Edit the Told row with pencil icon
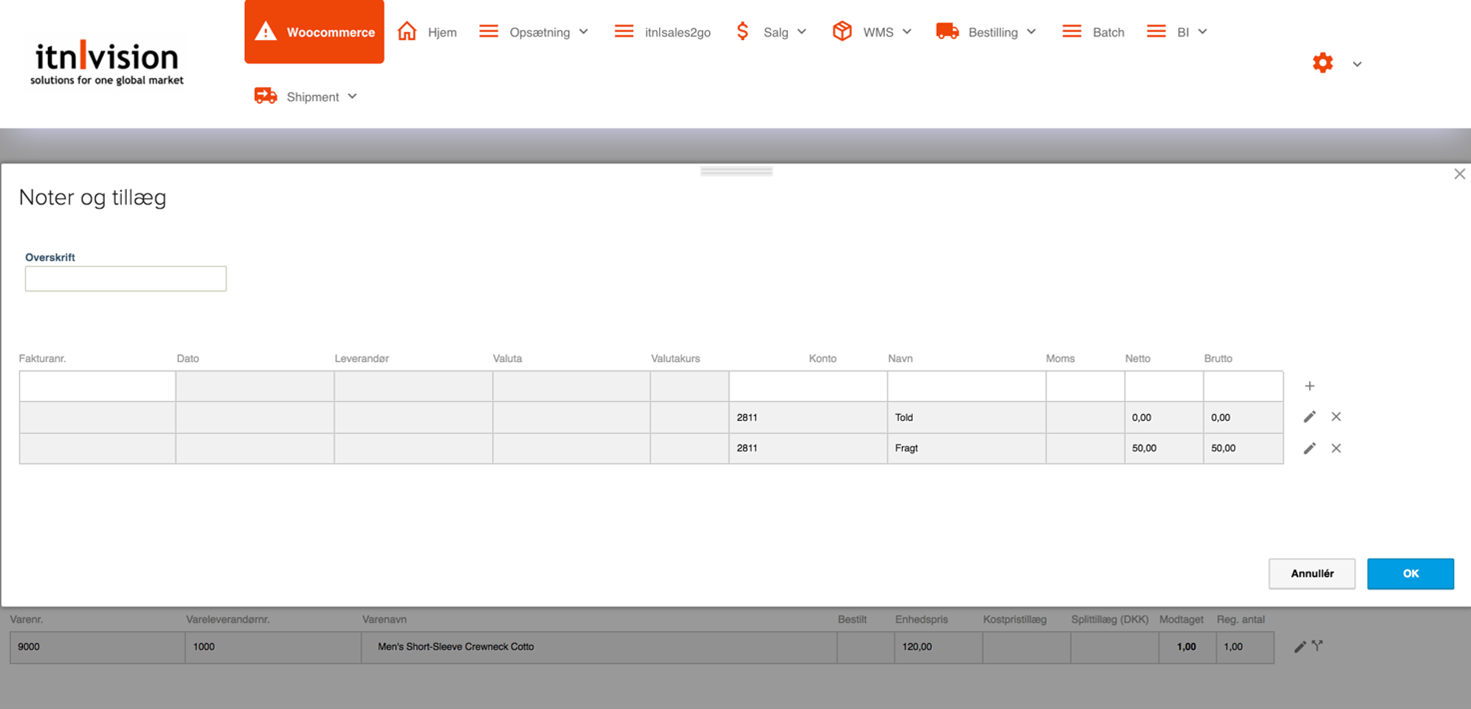Screen dimensions: 1471x709 coord(1309,417)
